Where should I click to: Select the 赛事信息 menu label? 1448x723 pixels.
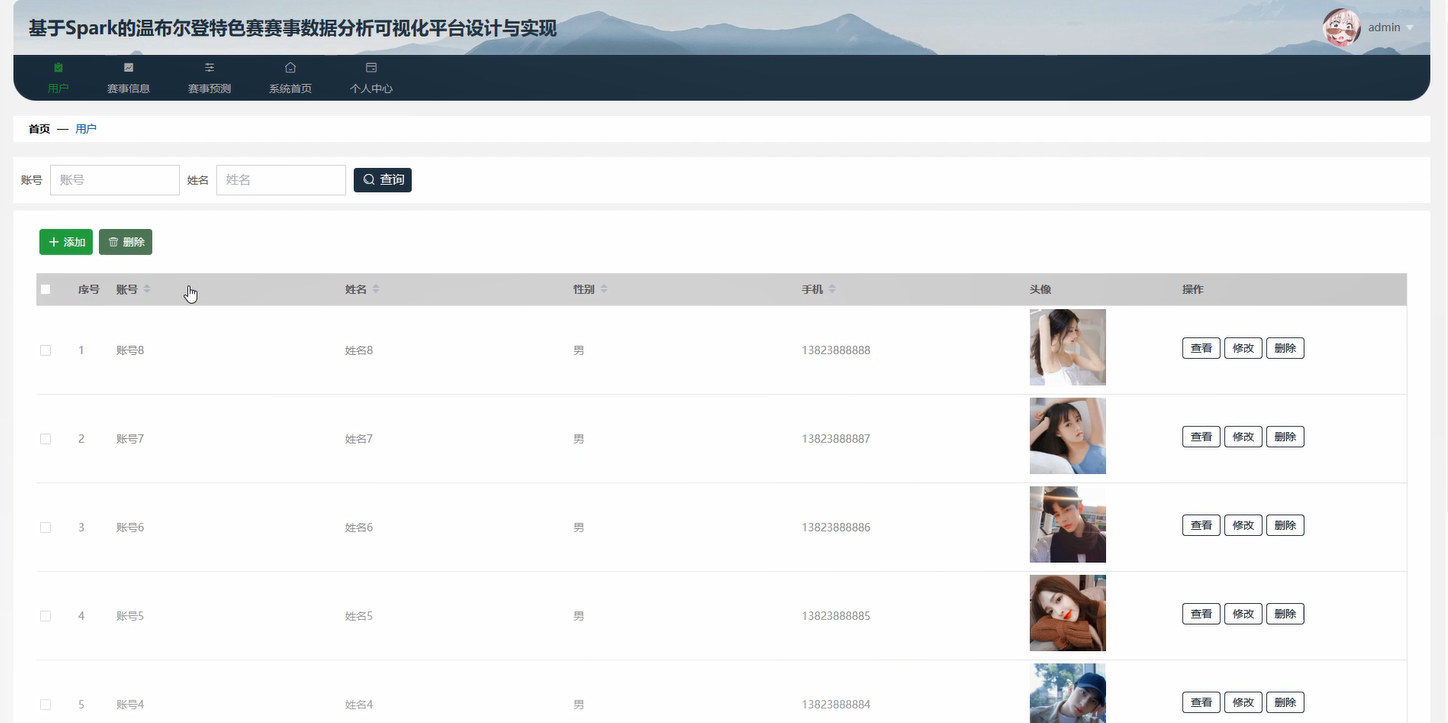tap(128, 88)
